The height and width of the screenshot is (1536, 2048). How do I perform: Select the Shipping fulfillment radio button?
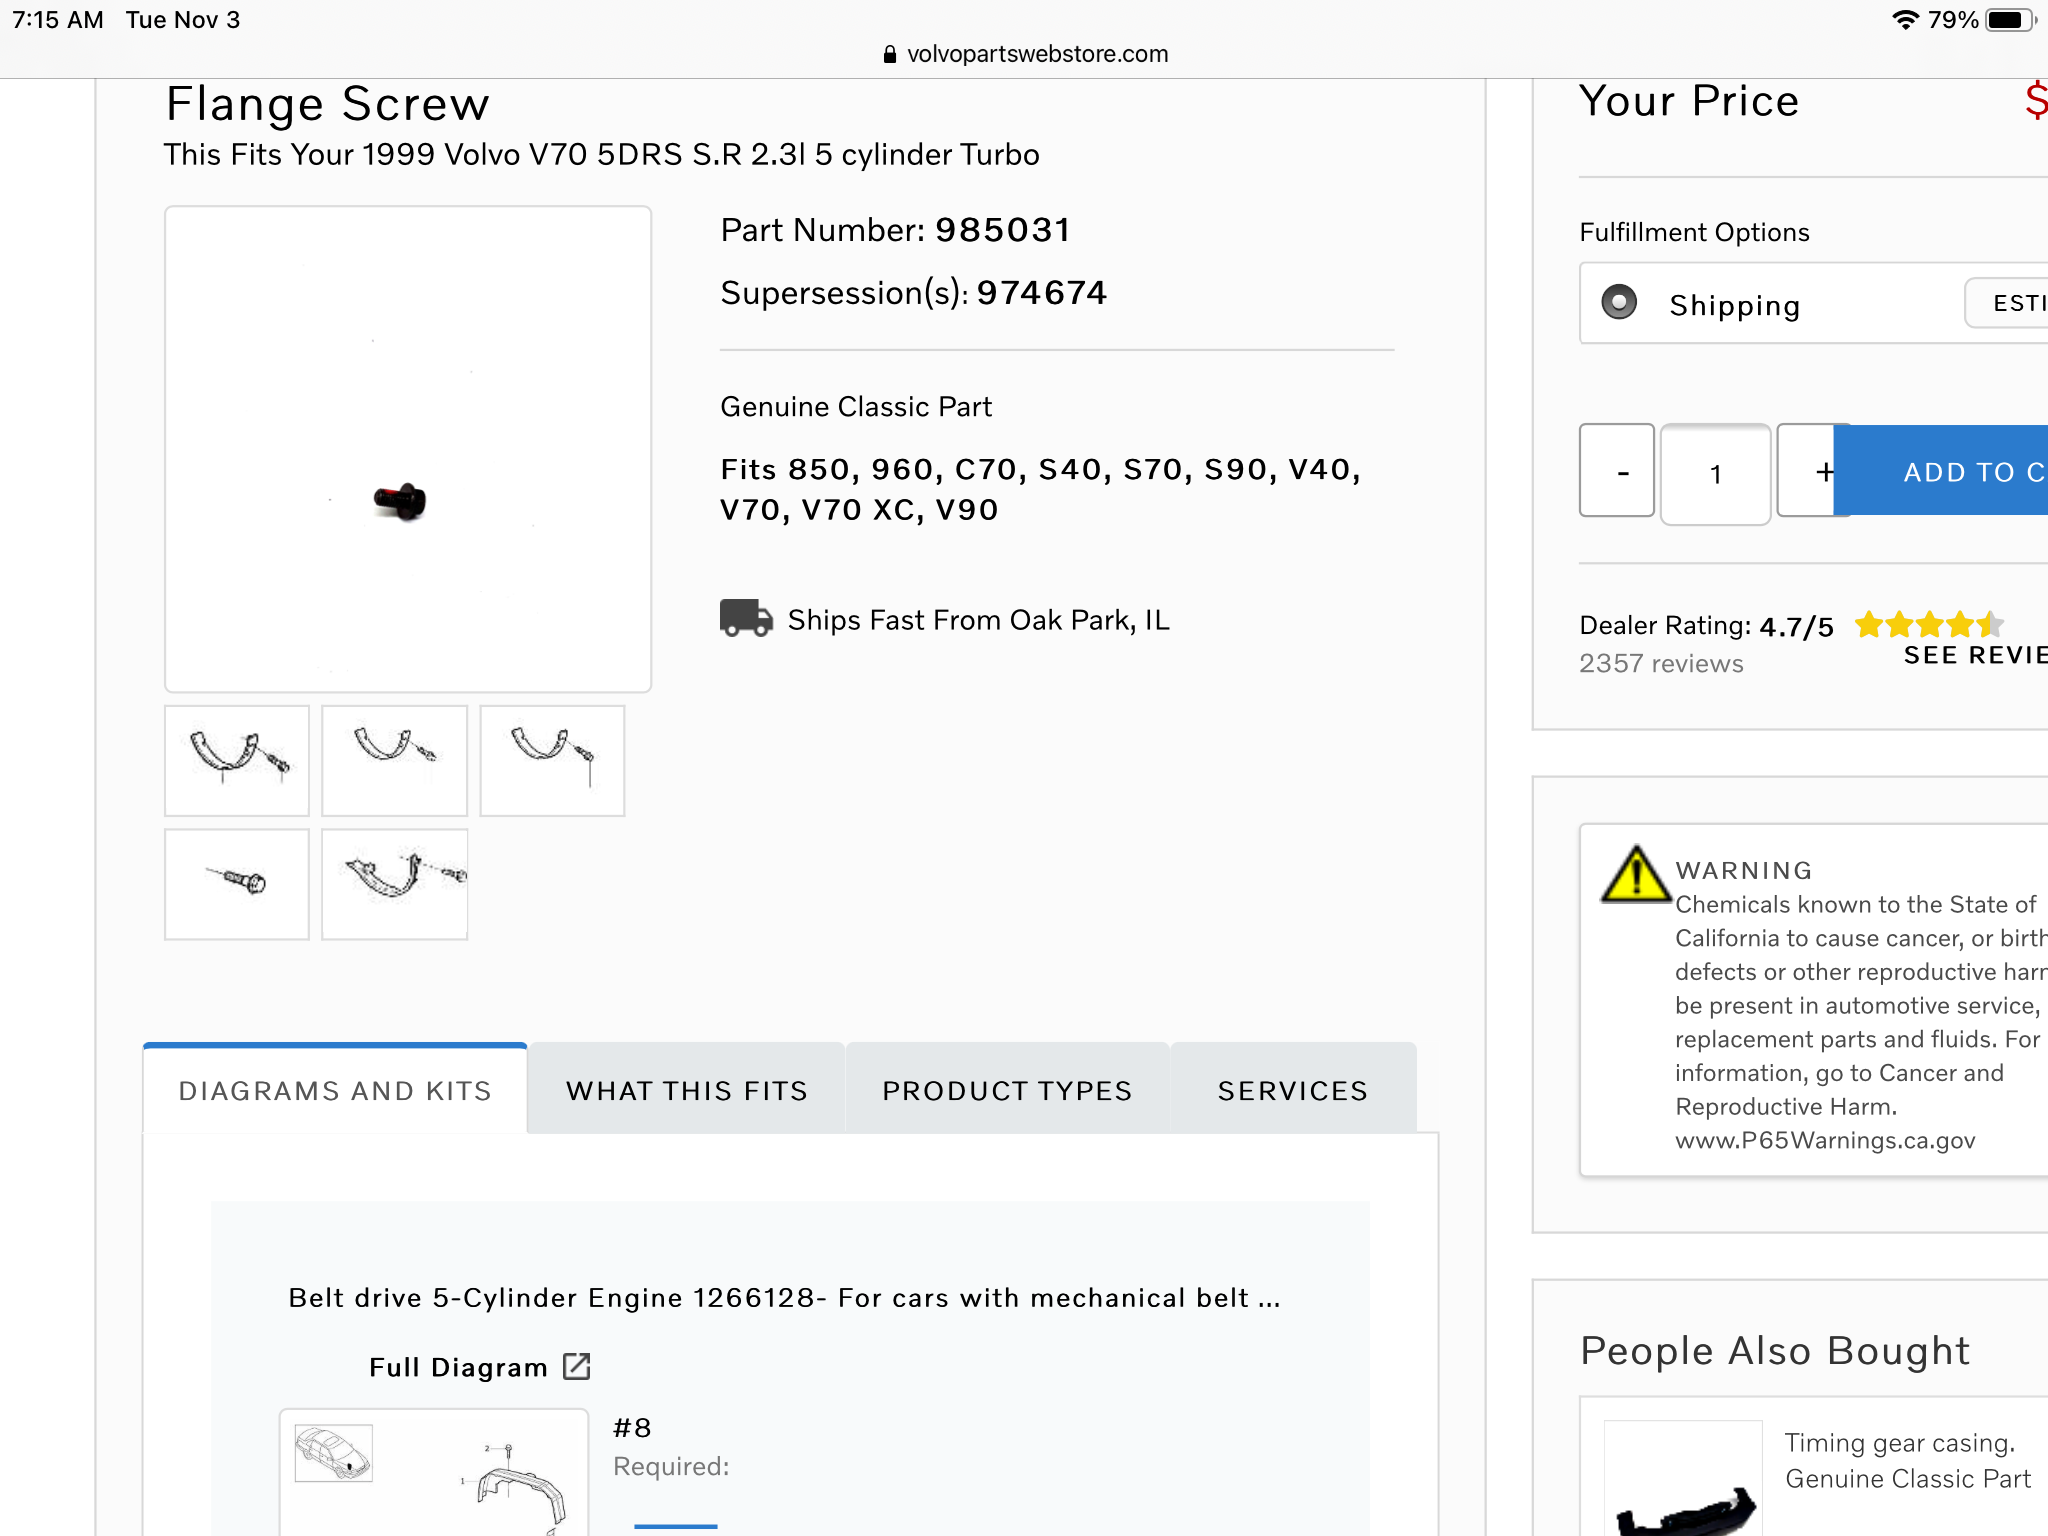coord(1619,303)
